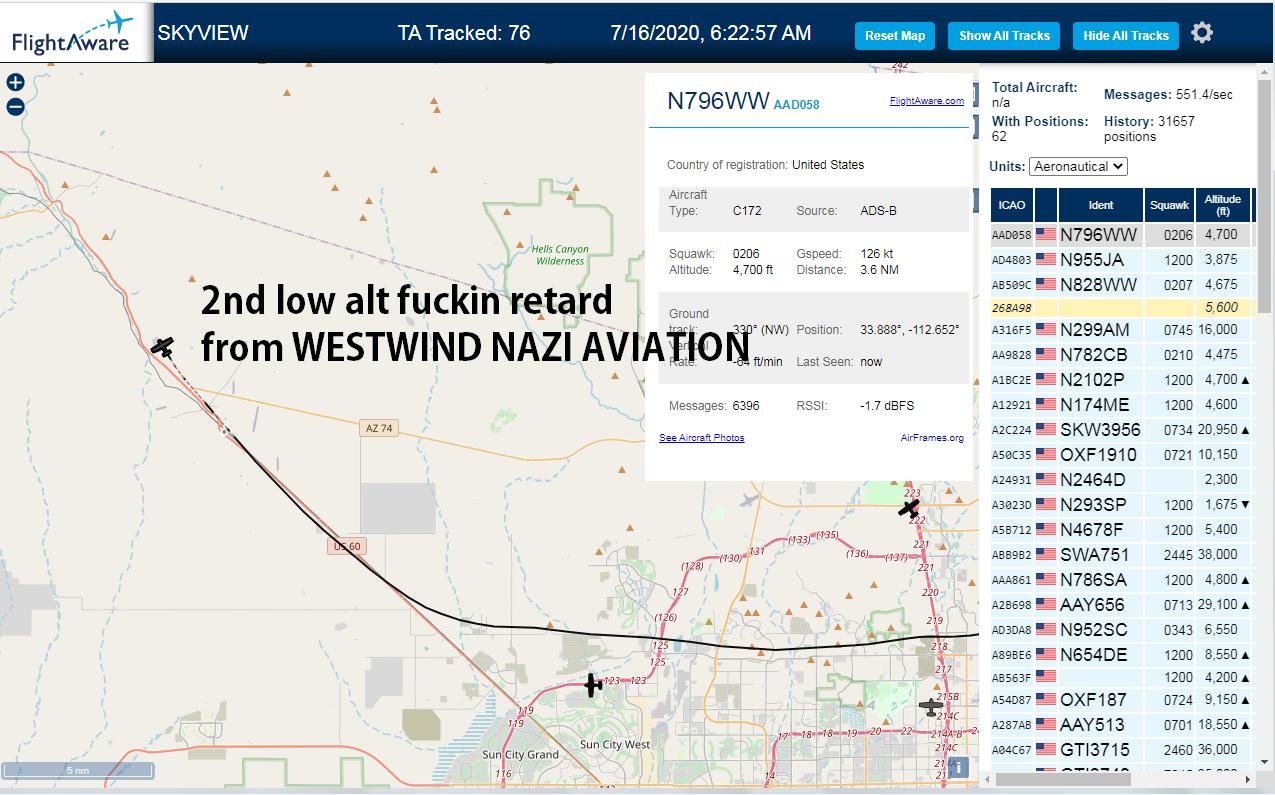Select the N952SC row
Image resolution: width=1275 pixels, height=795 pixels.
point(1121,629)
